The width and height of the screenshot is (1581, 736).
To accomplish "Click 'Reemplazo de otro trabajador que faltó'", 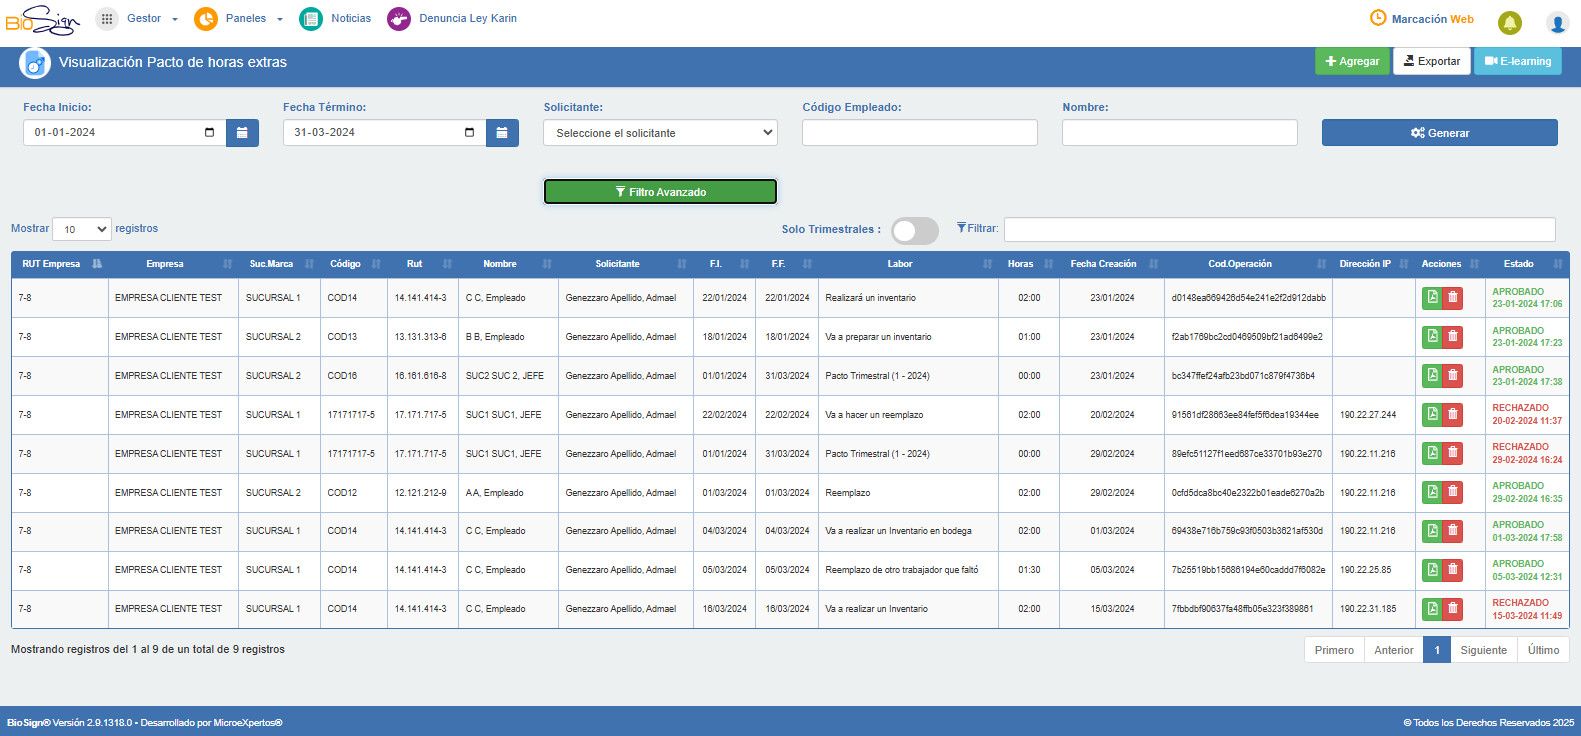I will pyautogui.click(x=901, y=570).
